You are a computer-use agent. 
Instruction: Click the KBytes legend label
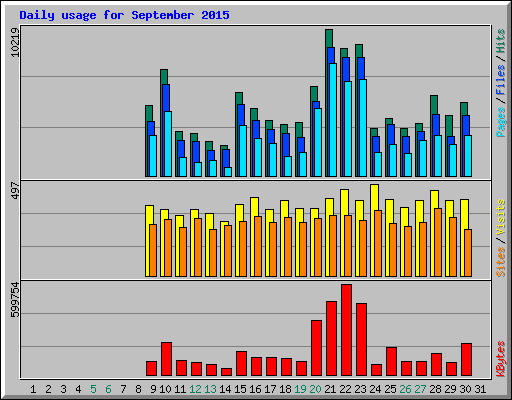point(500,359)
